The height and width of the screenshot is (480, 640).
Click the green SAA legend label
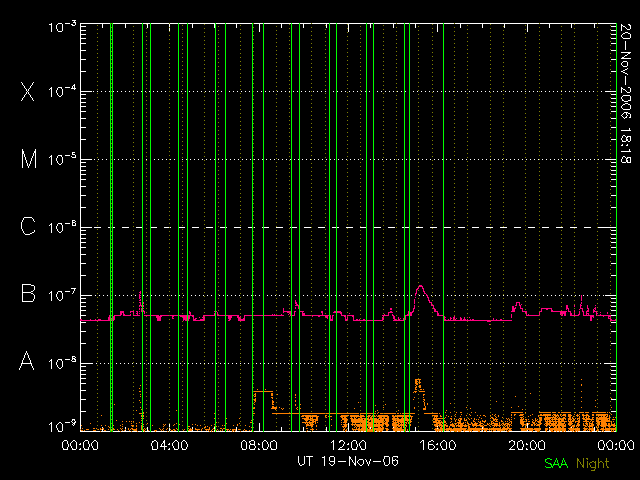tap(556, 464)
